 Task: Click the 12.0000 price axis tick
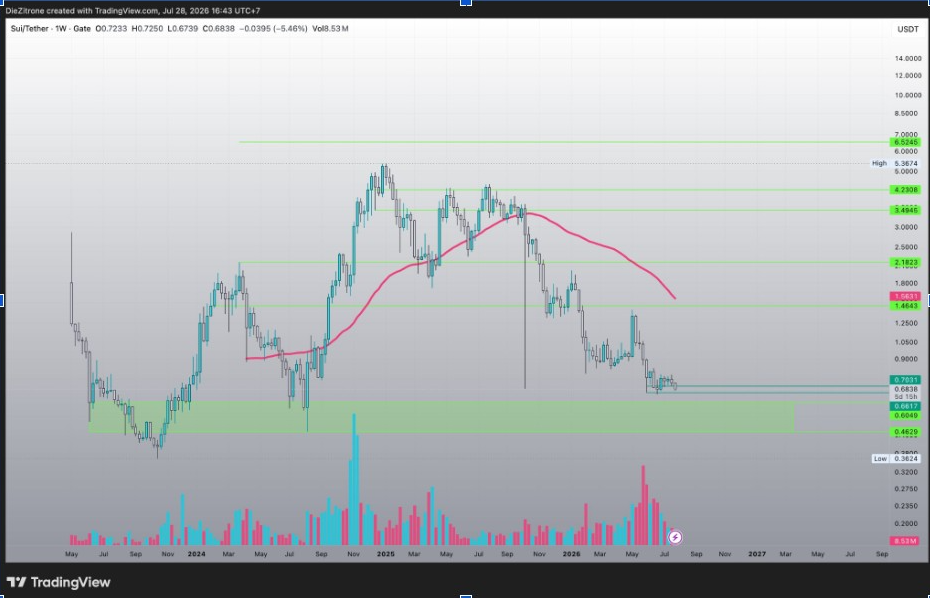(x=907, y=75)
